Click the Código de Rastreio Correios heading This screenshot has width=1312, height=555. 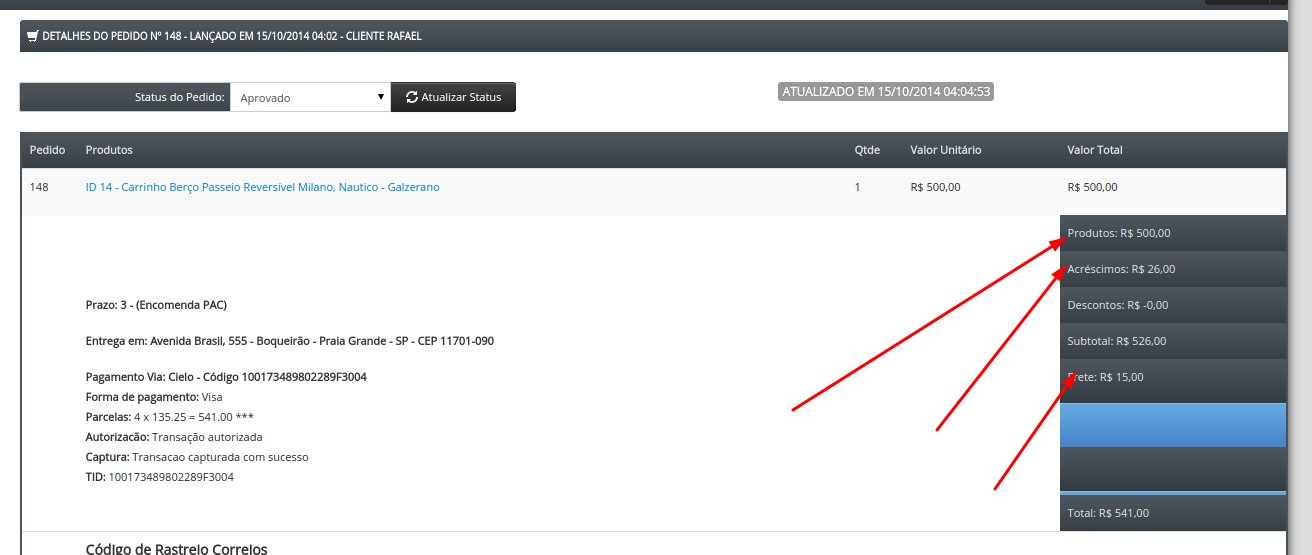[176, 549]
